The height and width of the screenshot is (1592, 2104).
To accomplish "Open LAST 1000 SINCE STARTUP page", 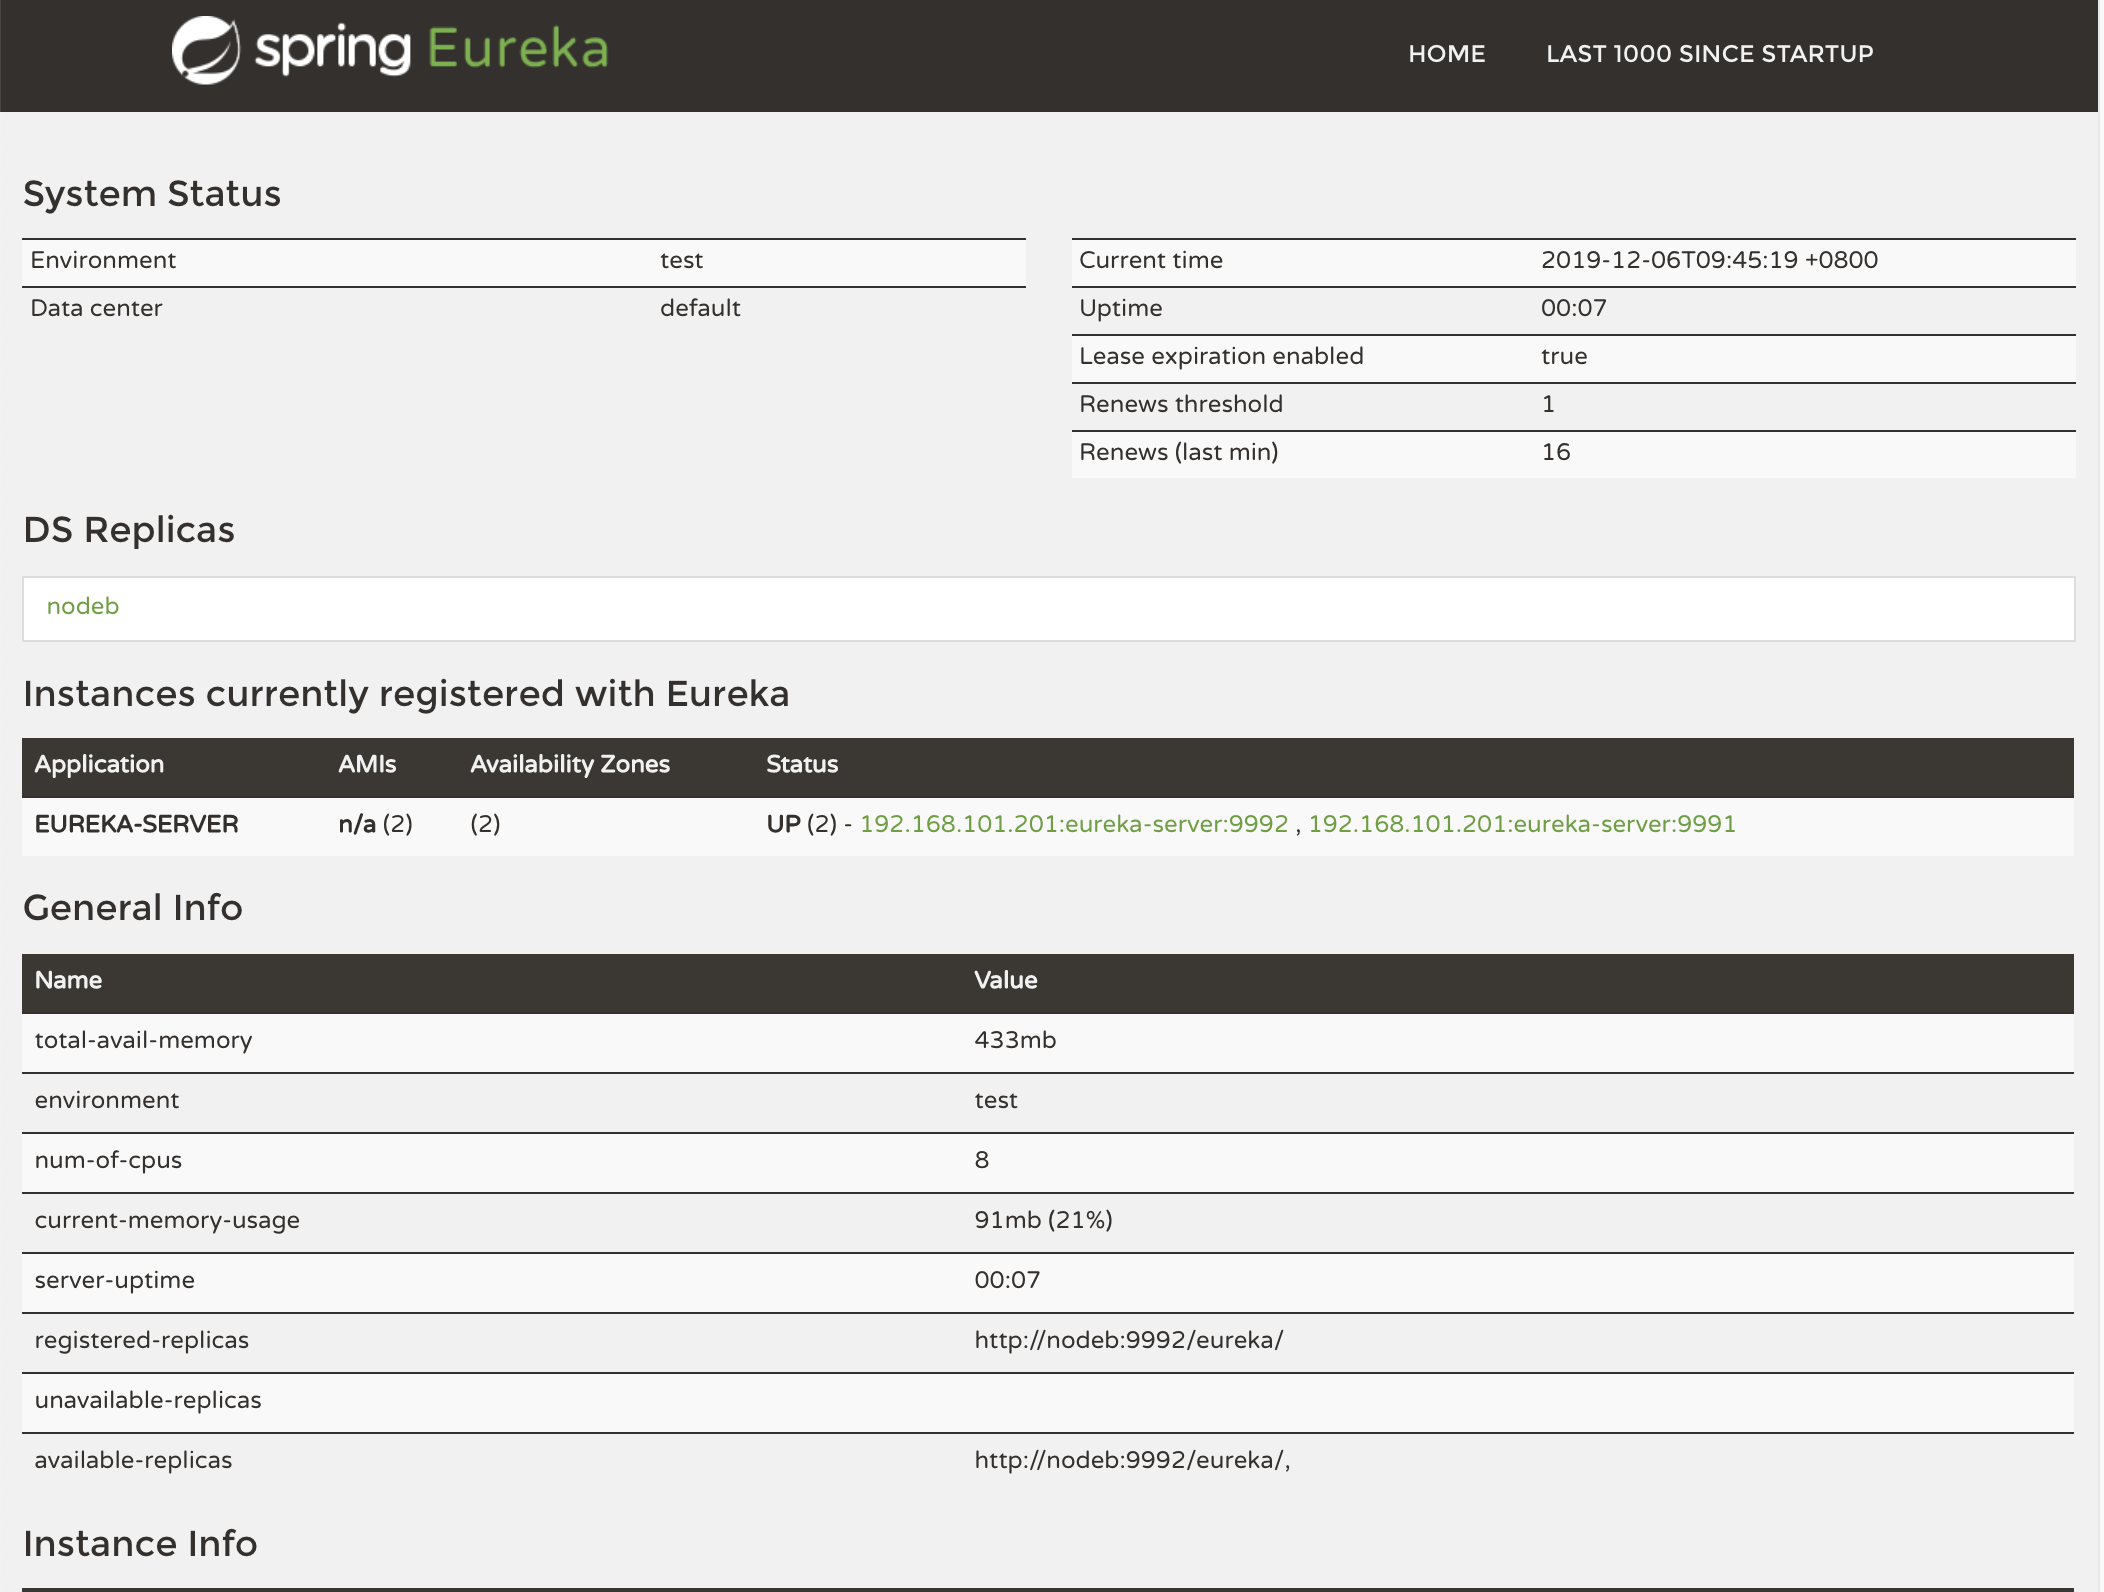I will [x=1709, y=54].
